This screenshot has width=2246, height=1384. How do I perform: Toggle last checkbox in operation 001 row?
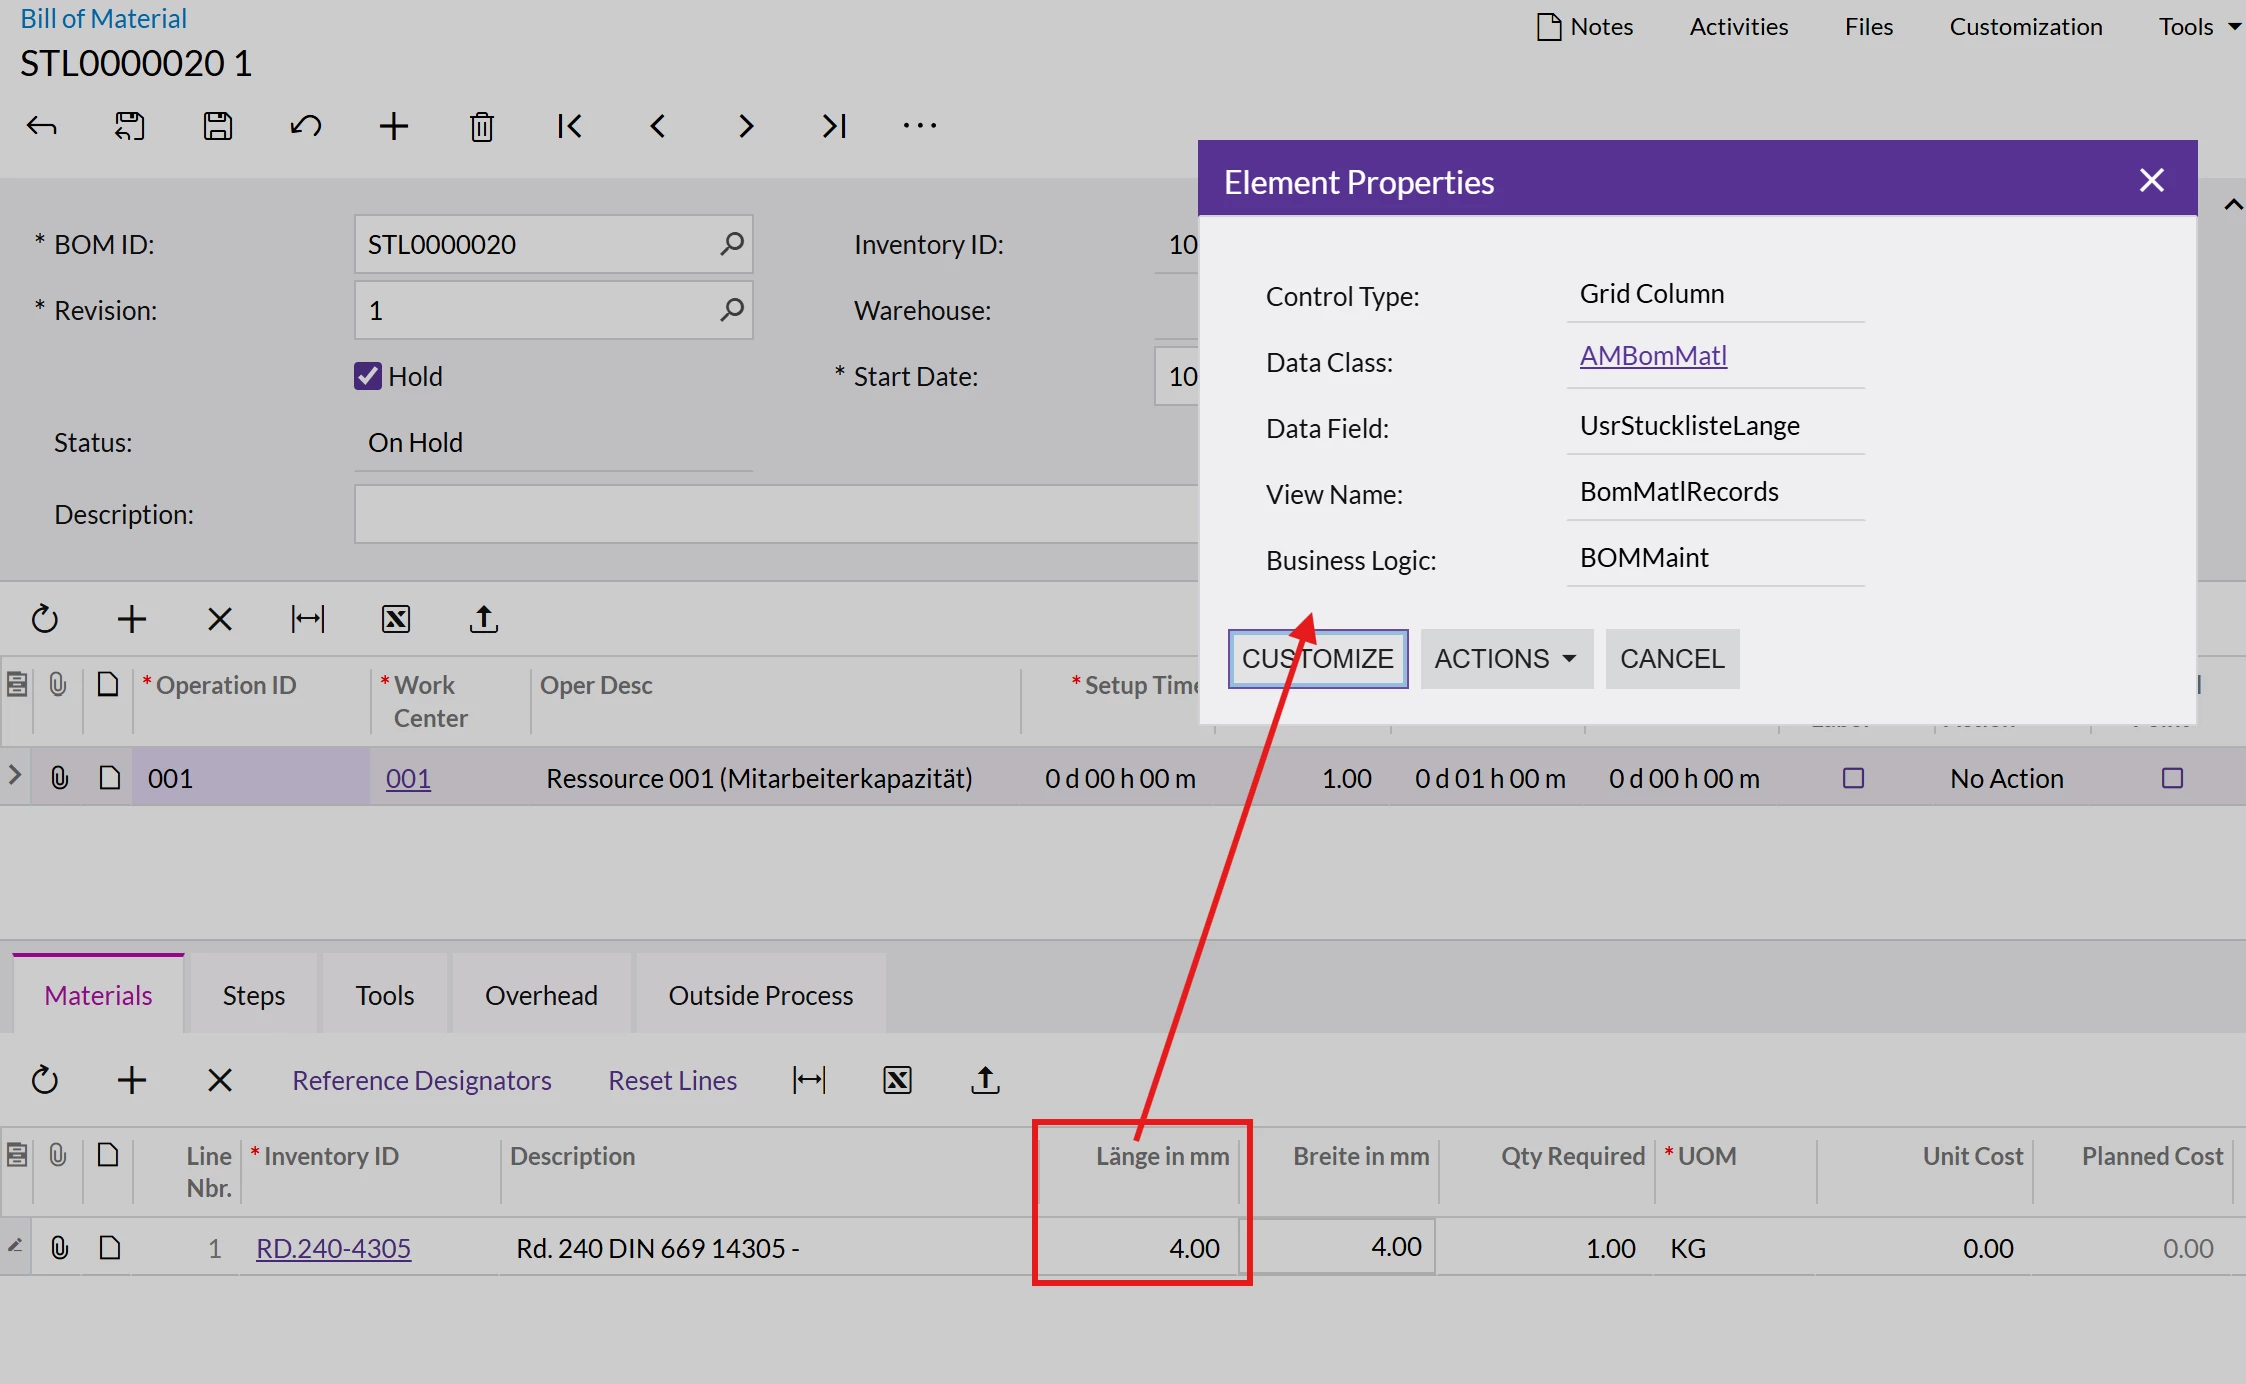[x=2172, y=778]
